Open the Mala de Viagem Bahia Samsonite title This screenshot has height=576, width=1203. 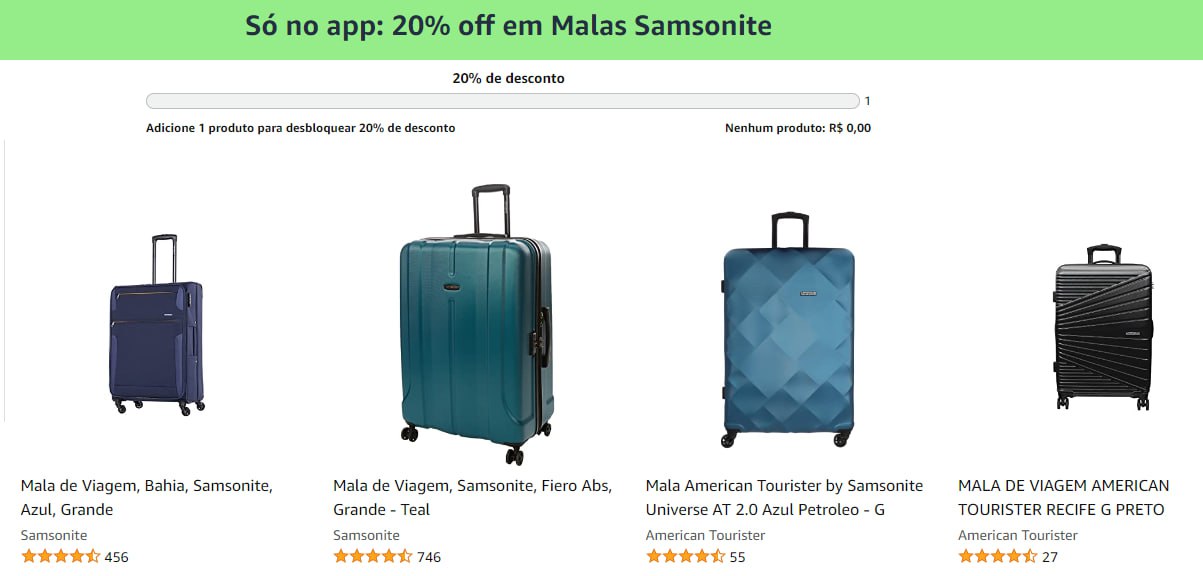(147, 497)
